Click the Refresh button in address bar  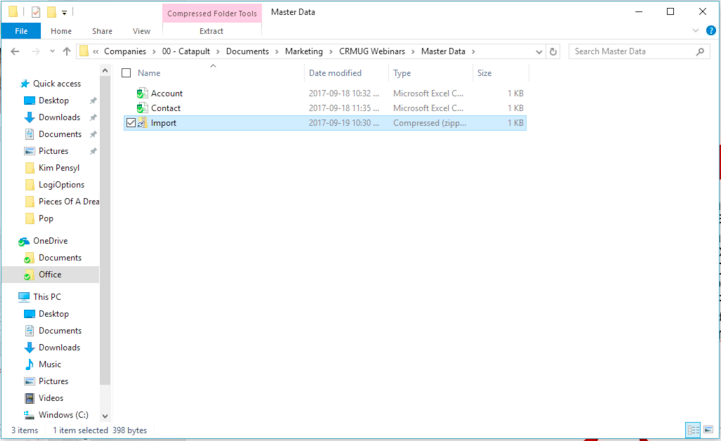553,52
